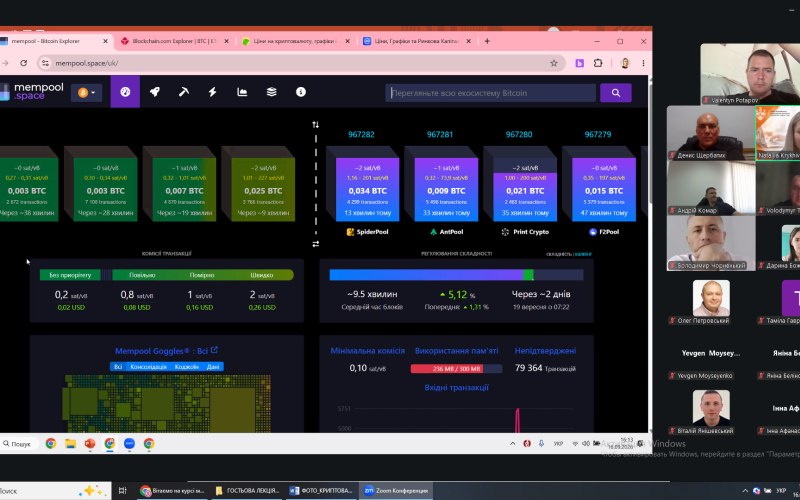The width and height of the screenshot is (800, 500).
Task: Open PowerPoint in shared screen taskbar
Action: (x=90, y=443)
